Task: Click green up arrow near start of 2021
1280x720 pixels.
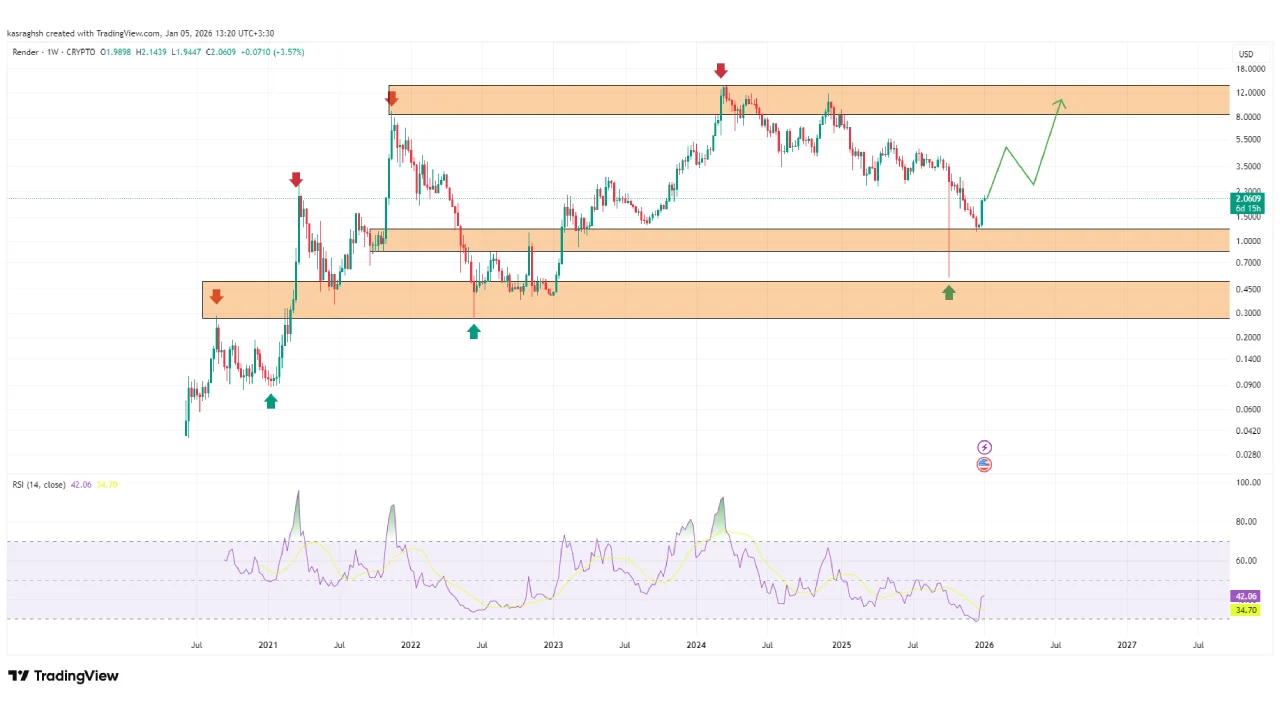Action: 271,401
